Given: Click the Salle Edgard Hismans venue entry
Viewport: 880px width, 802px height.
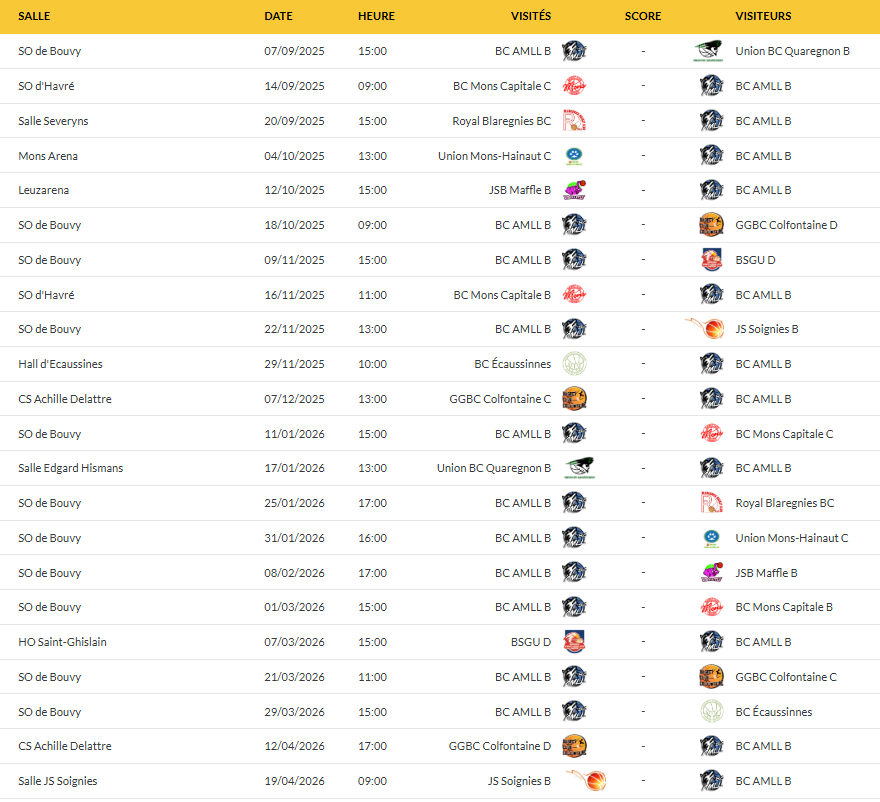Looking at the screenshot, I should coord(70,468).
